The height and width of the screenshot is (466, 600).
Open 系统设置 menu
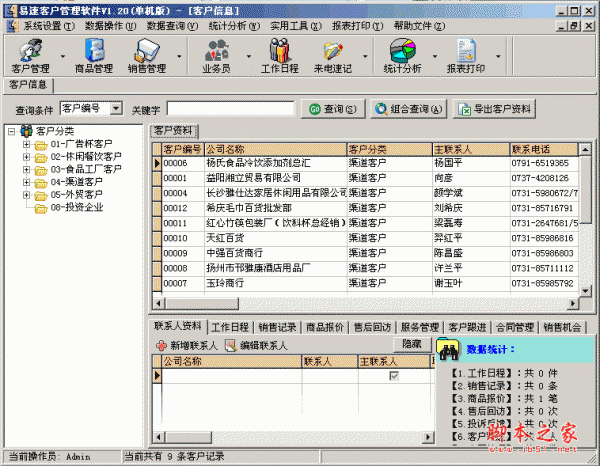click(49, 26)
